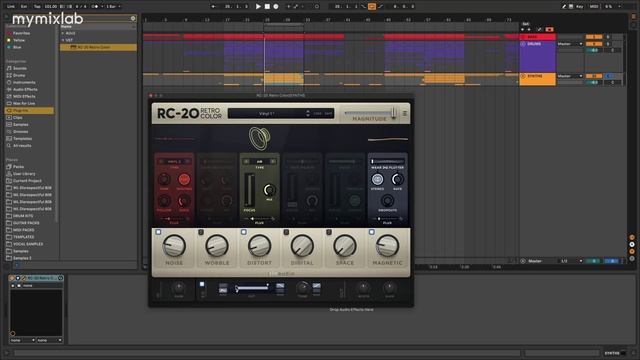The width and height of the screenshot is (640, 360).
Task: Open Samples category in browser
Action: [20, 124]
